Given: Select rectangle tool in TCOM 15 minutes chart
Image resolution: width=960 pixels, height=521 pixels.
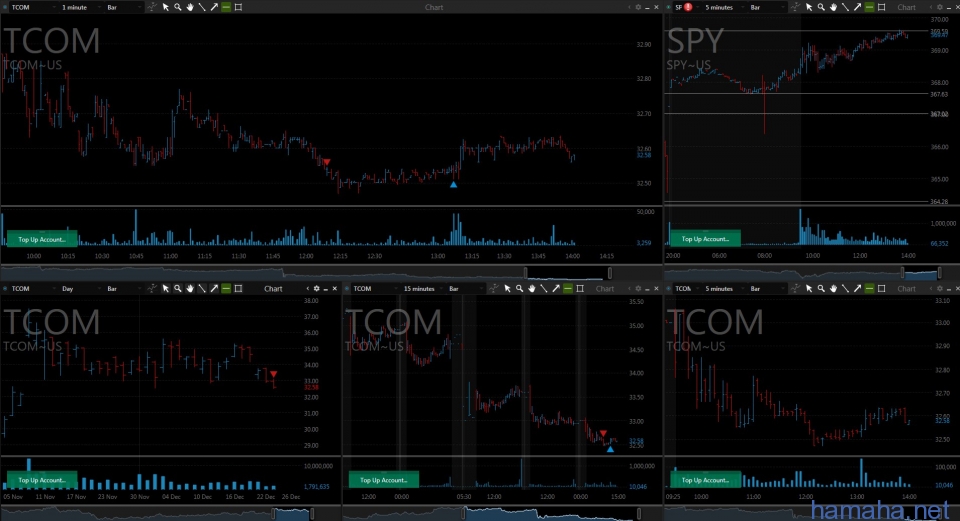Looking at the screenshot, I should pyautogui.click(x=580, y=288).
